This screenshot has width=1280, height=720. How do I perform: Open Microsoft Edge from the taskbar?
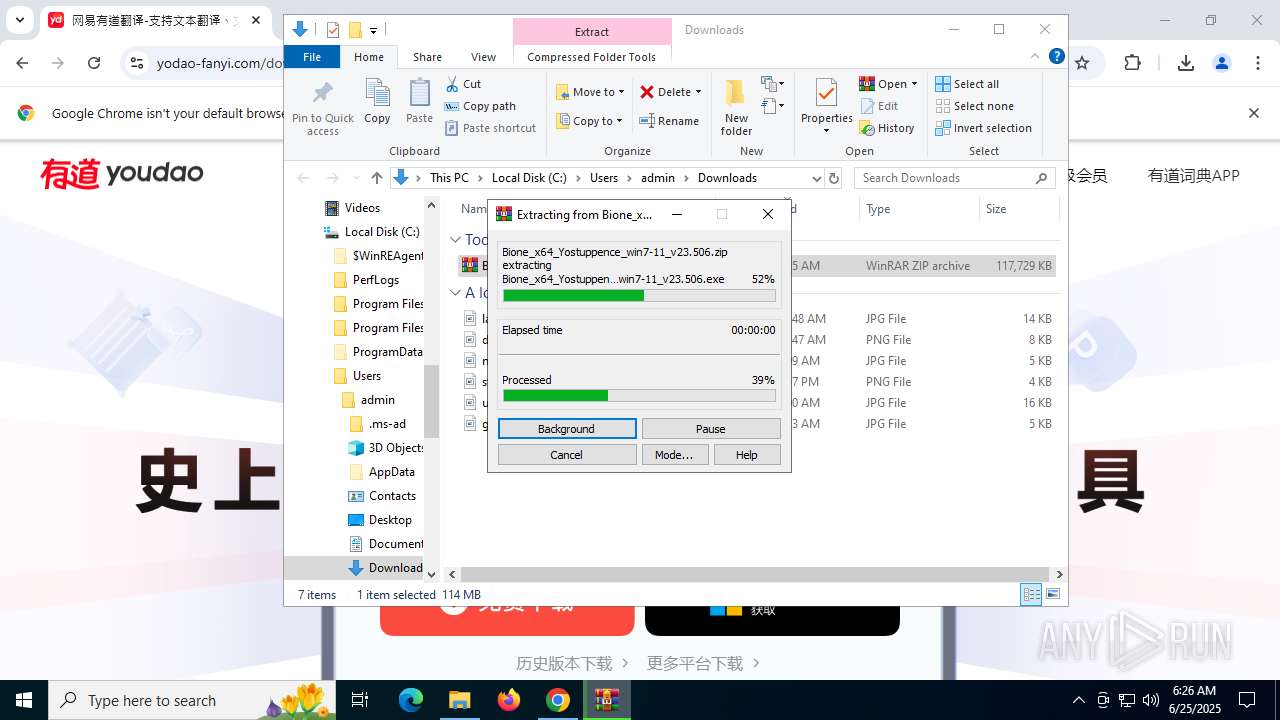click(x=410, y=700)
